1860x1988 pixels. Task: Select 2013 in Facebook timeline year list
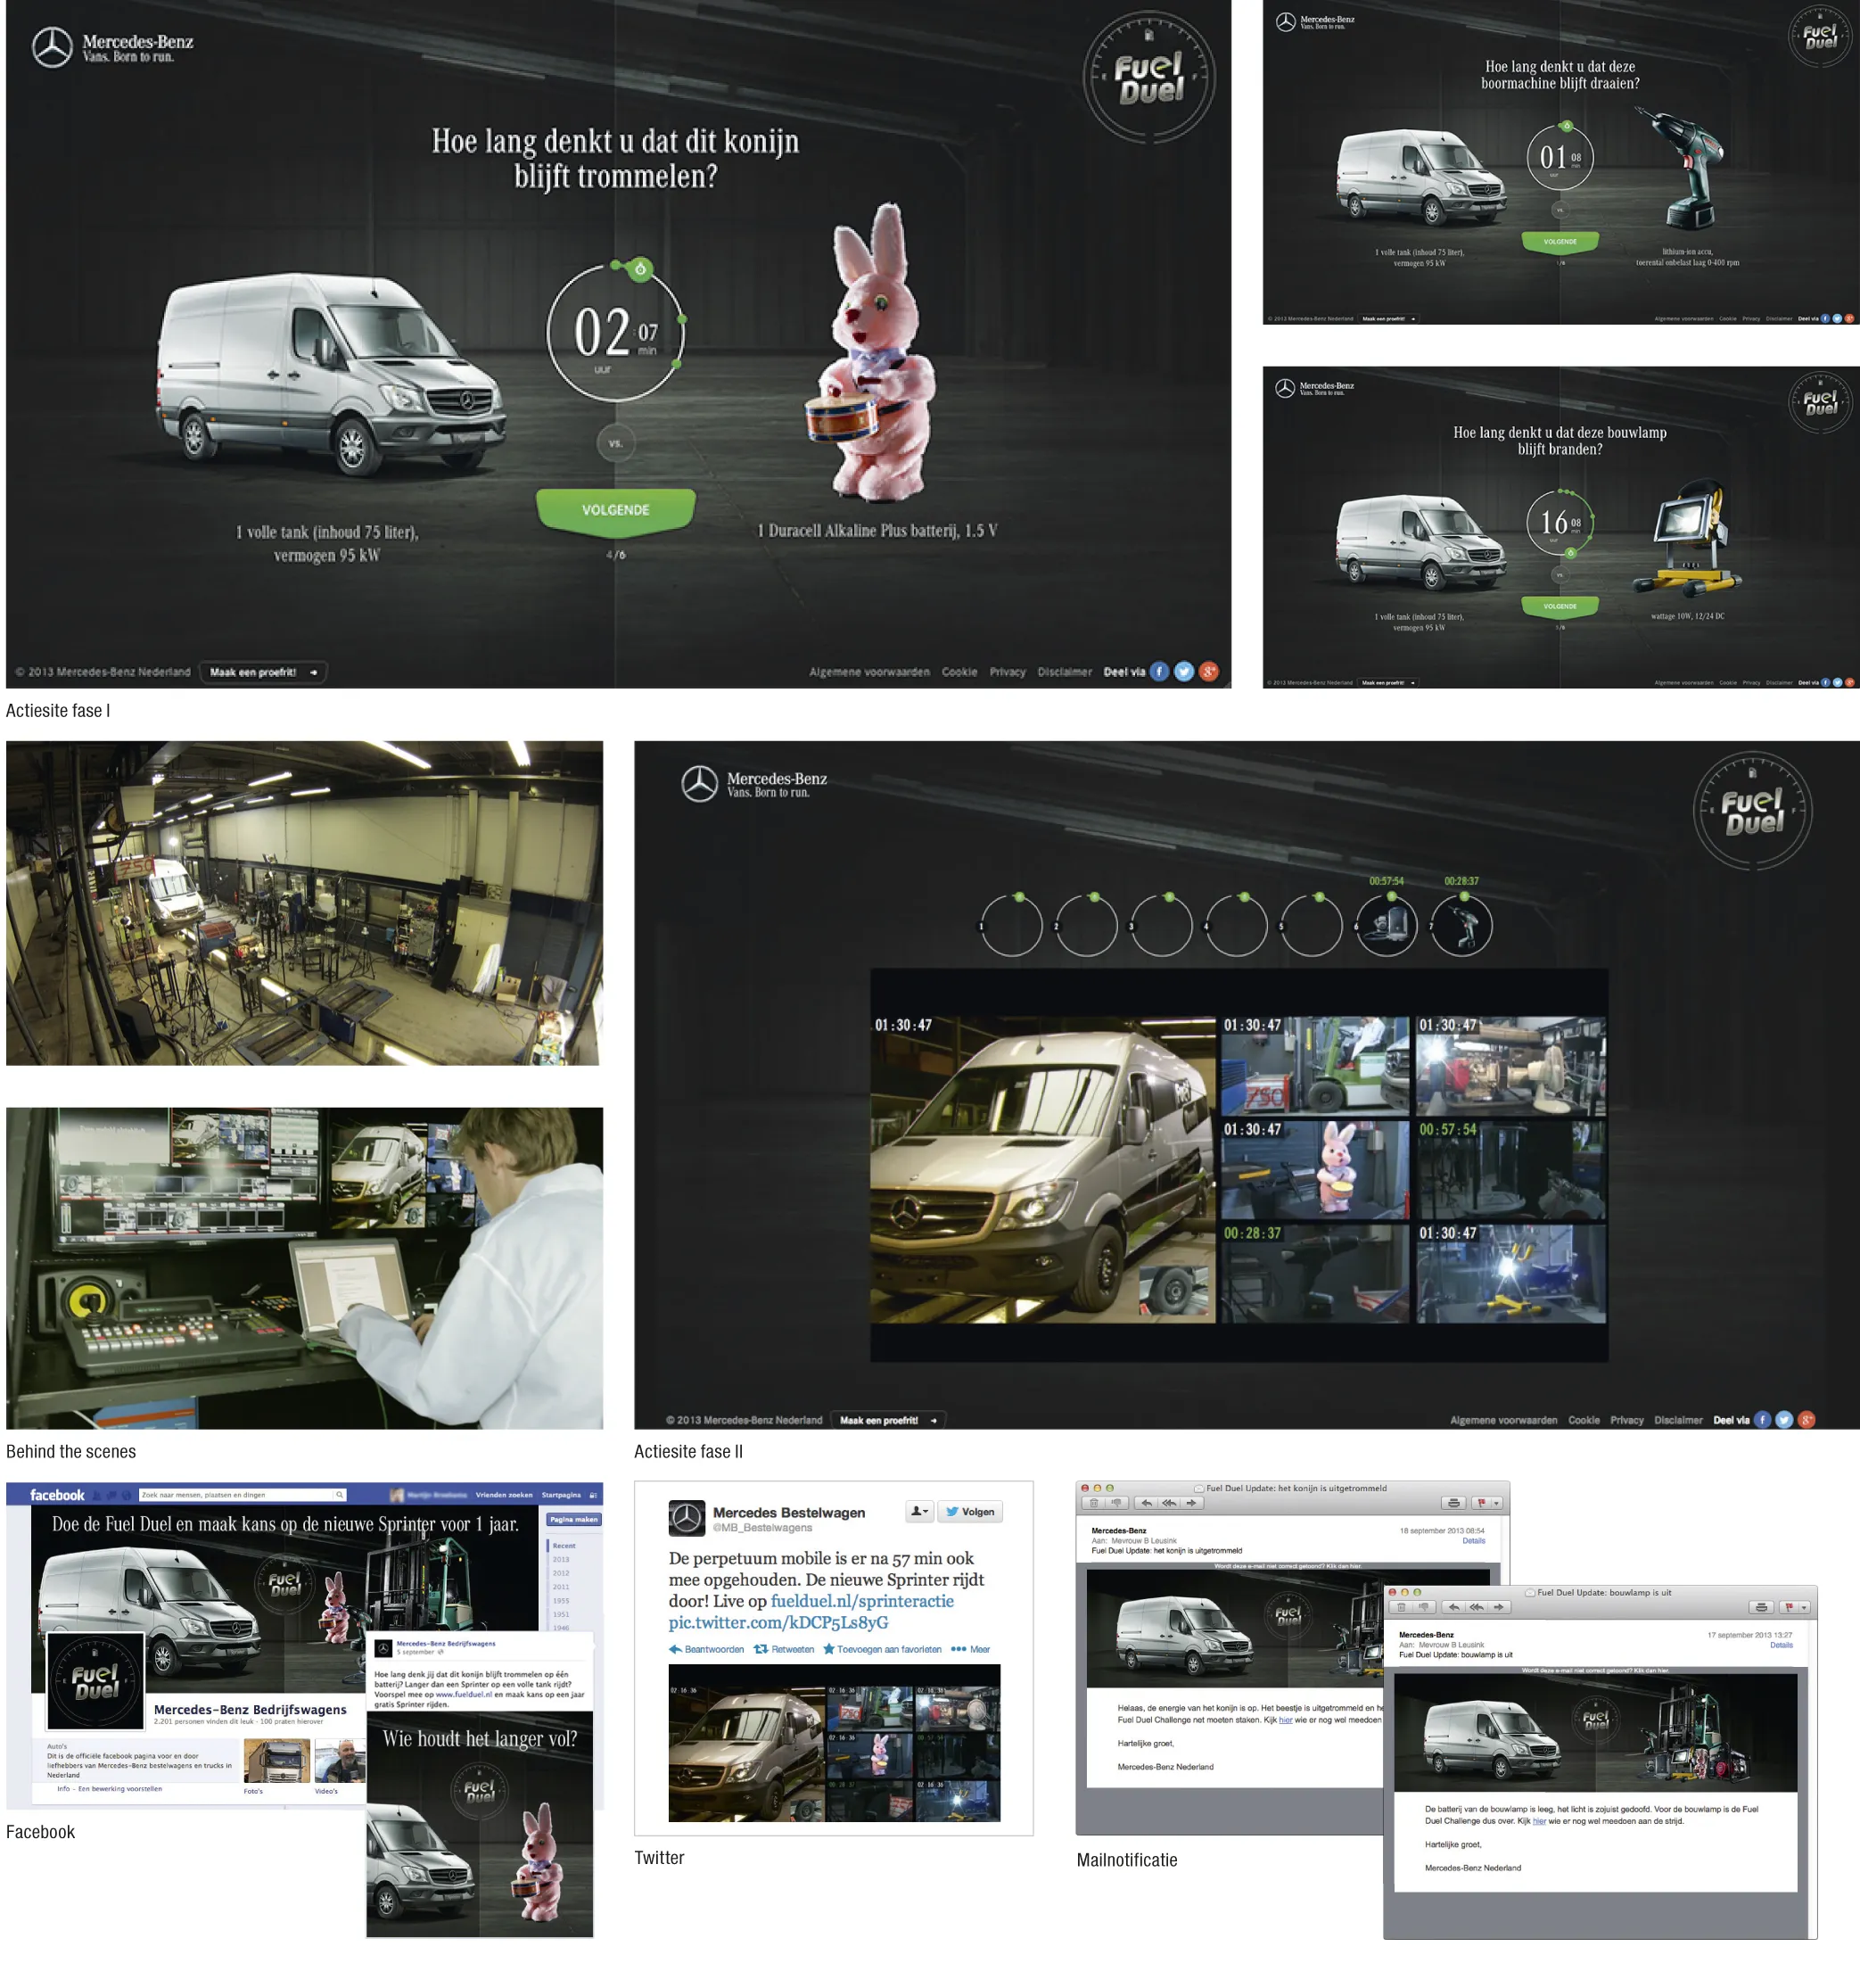tap(561, 1559)
